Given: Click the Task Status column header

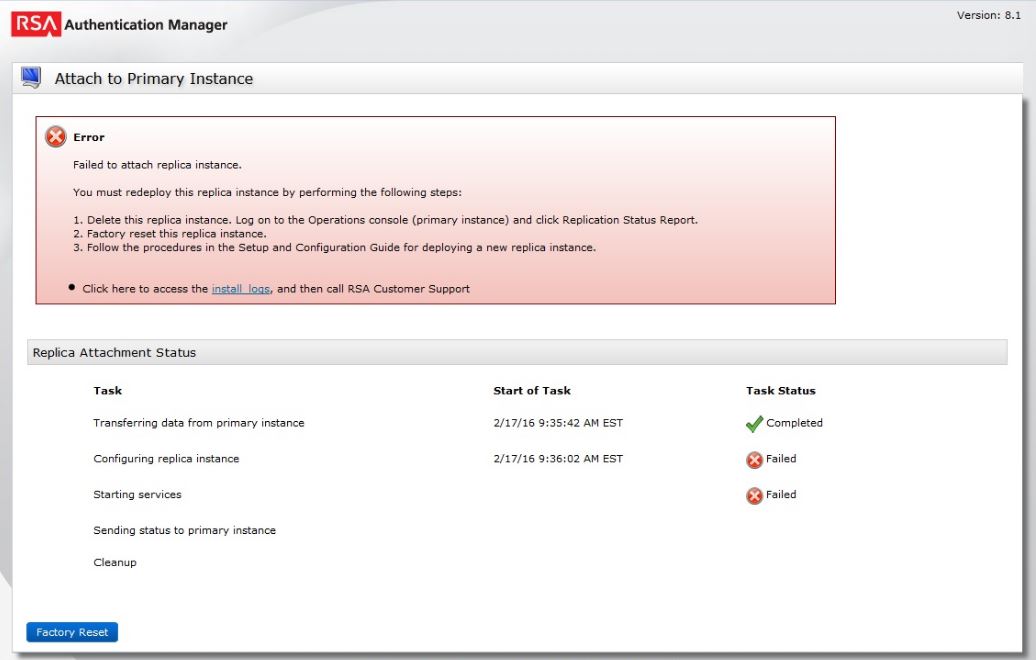Looking at the screenshot, I should 781,391.
